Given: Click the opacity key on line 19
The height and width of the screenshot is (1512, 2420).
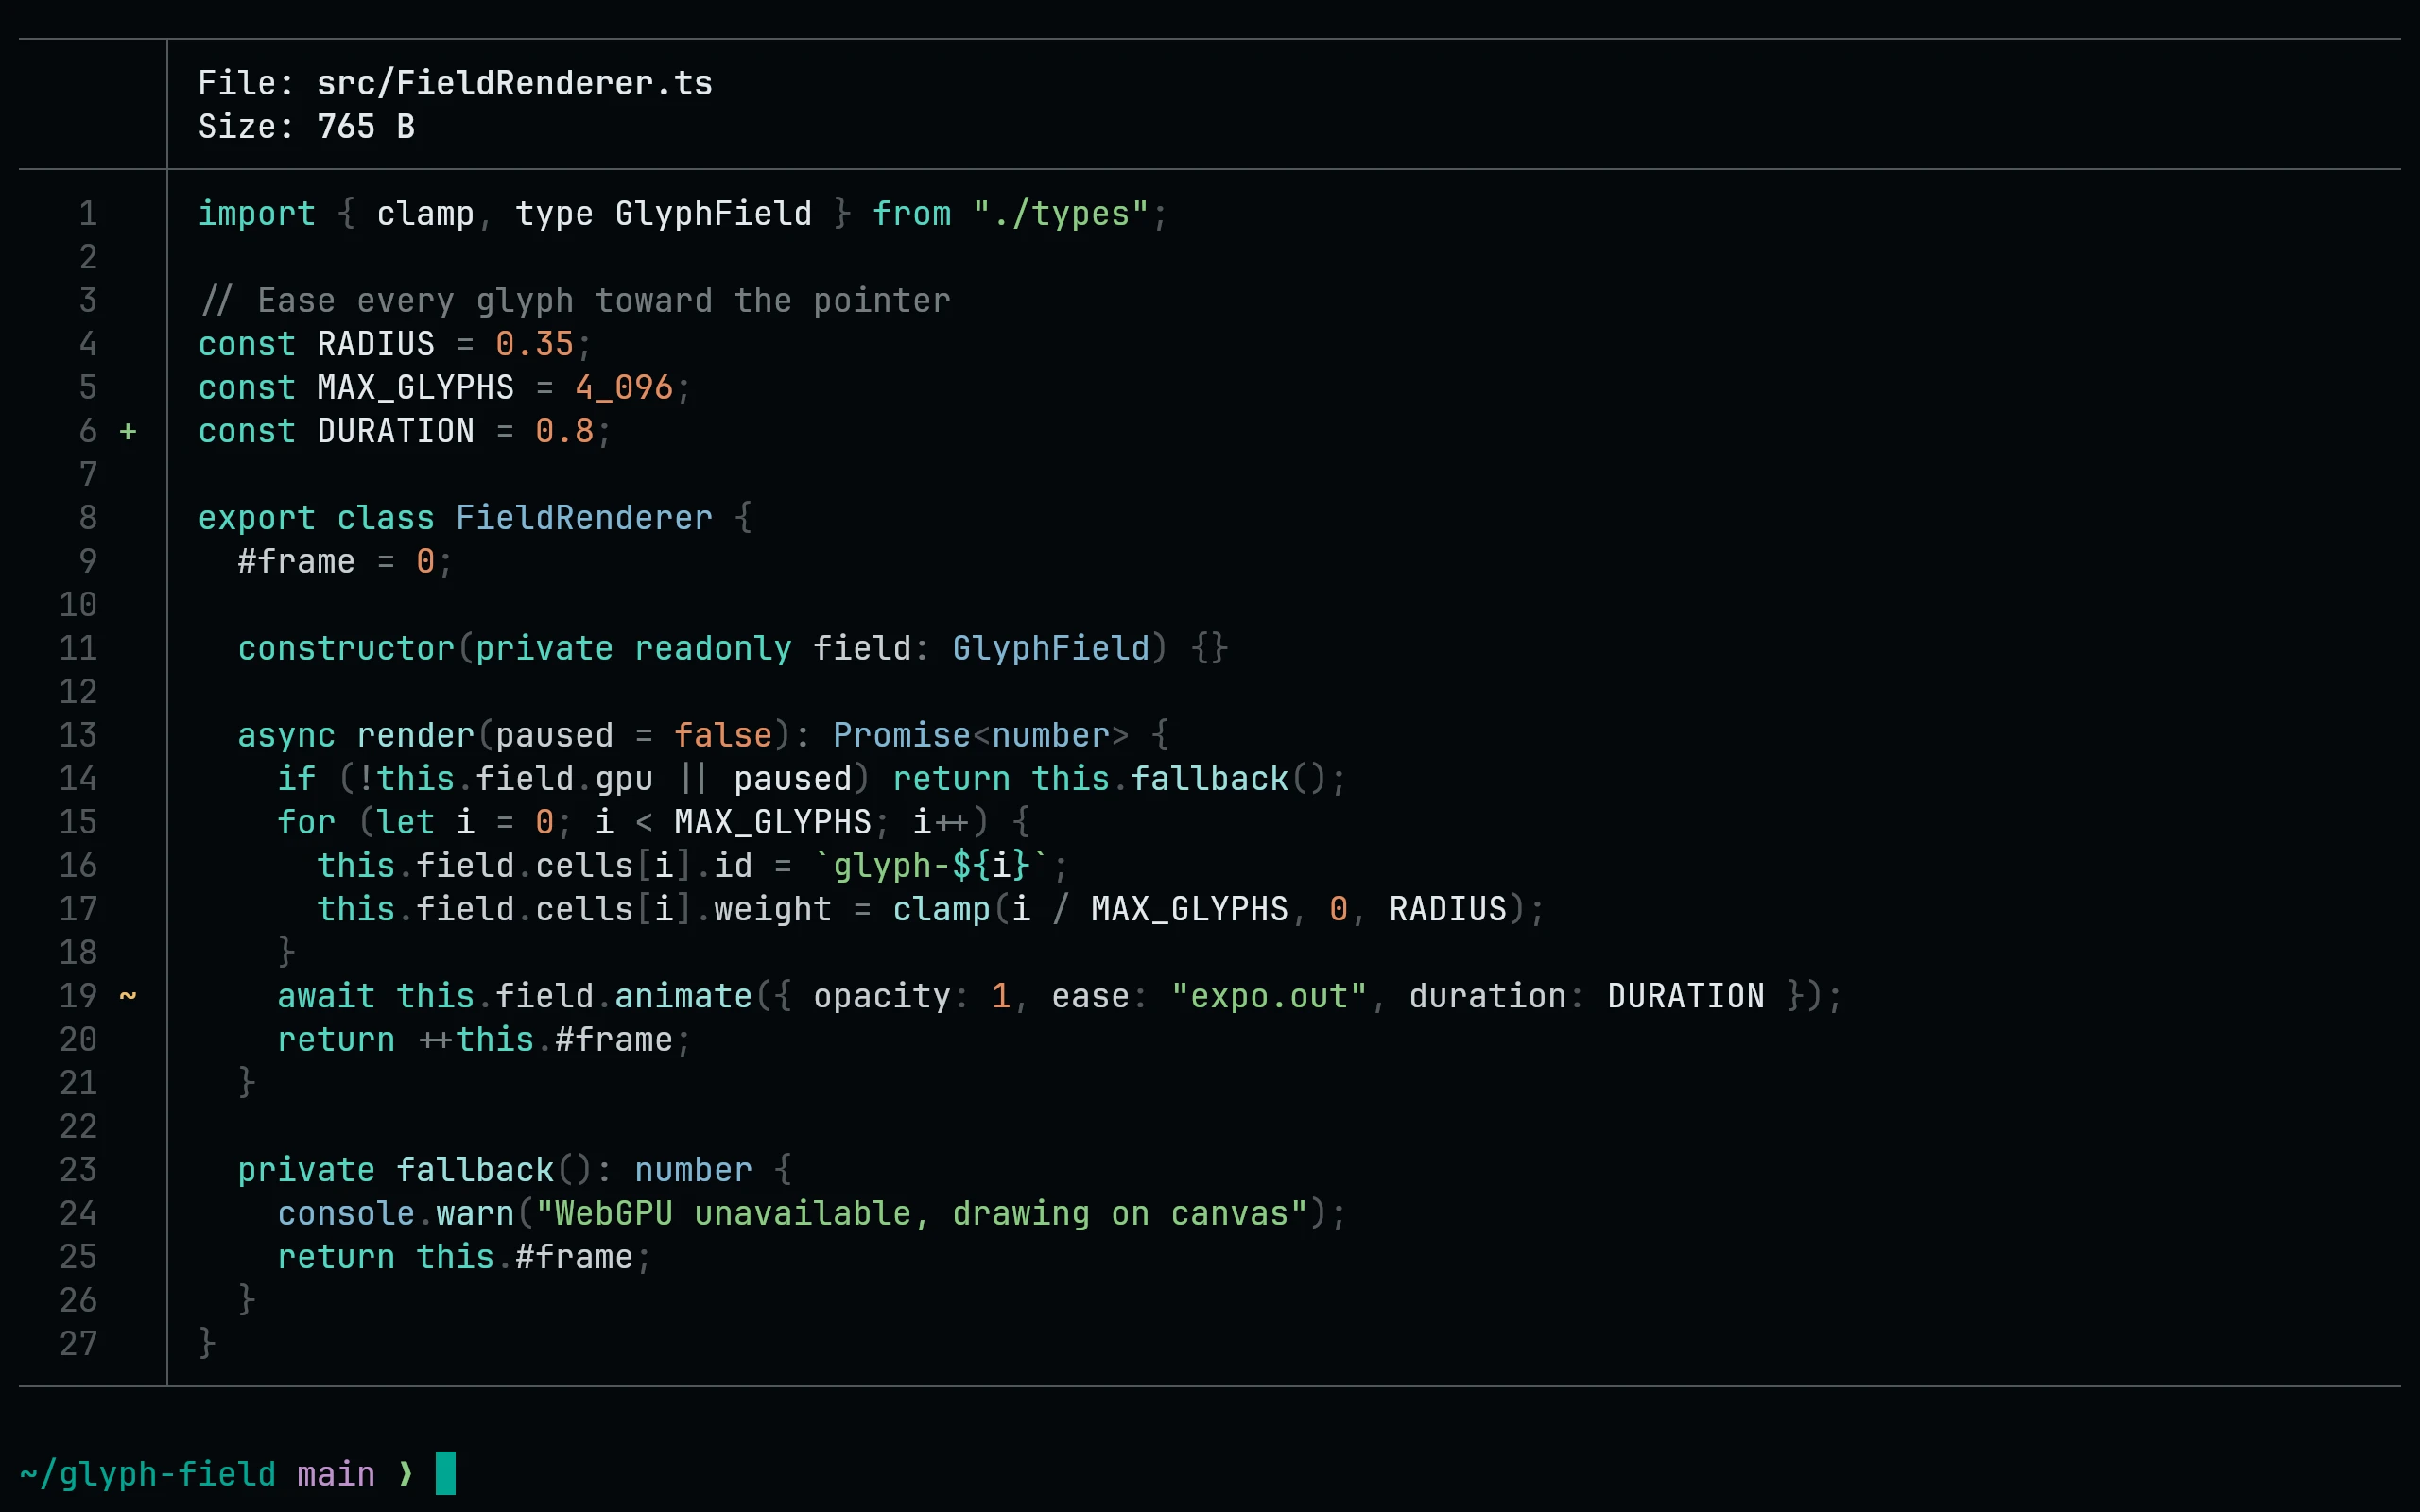Looking at the screenshot, I should point(882,997).
